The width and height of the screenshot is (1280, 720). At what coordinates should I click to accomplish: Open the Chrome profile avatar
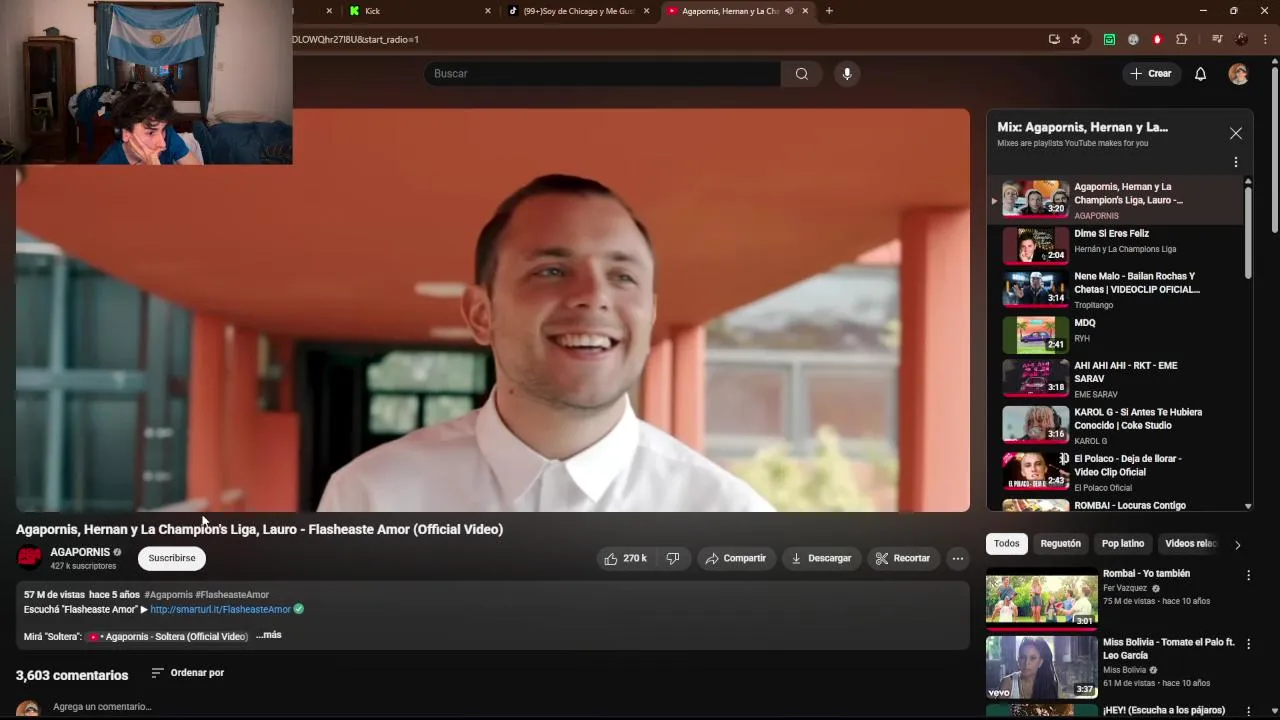[x=1241, y=39]
